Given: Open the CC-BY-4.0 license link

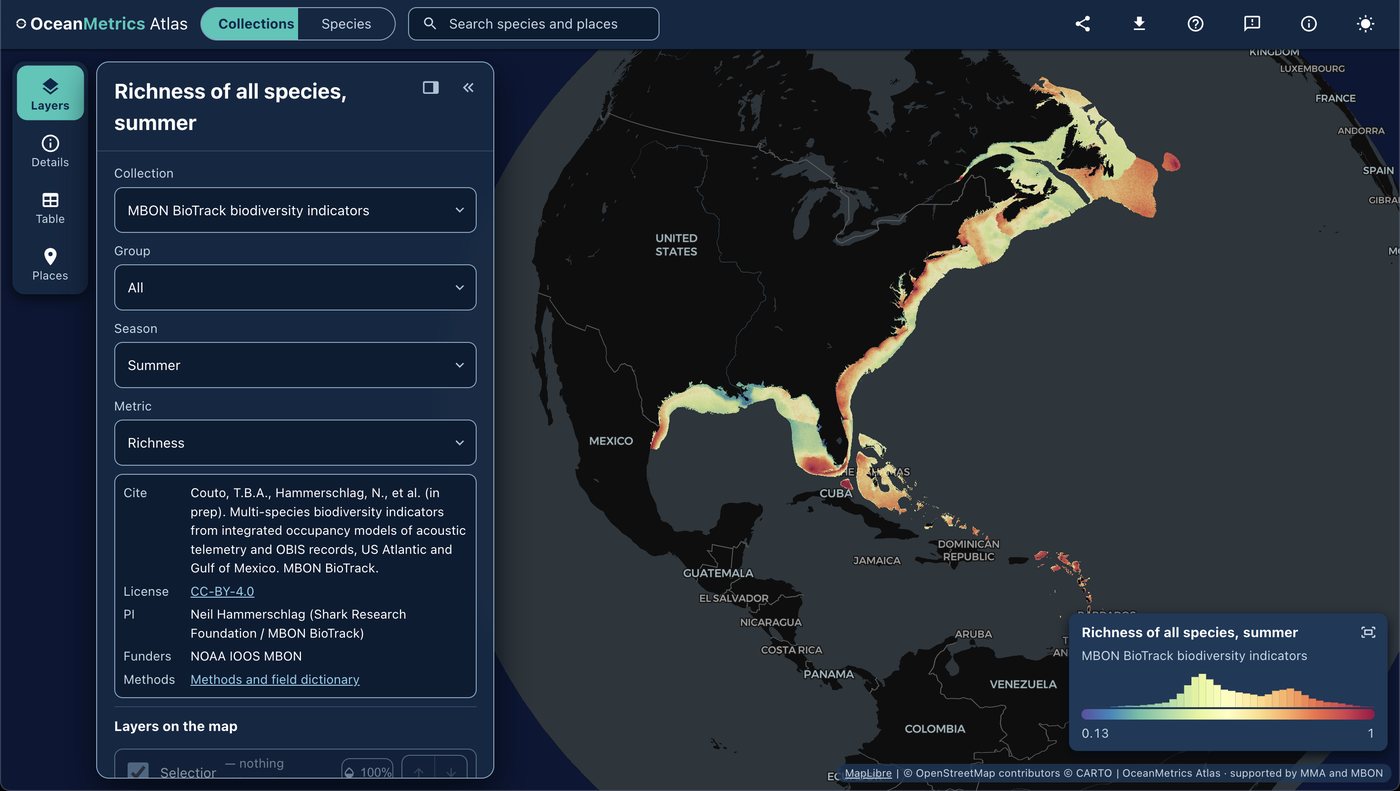Looking at the screenshot, I should pos(222,592).
